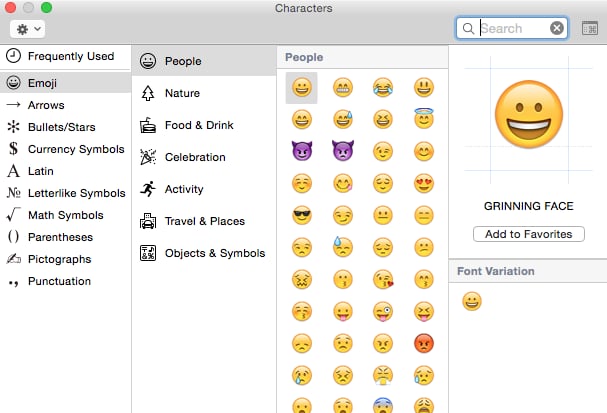
Task: Select the Math Symbols category
Action: tap(65, 215)
